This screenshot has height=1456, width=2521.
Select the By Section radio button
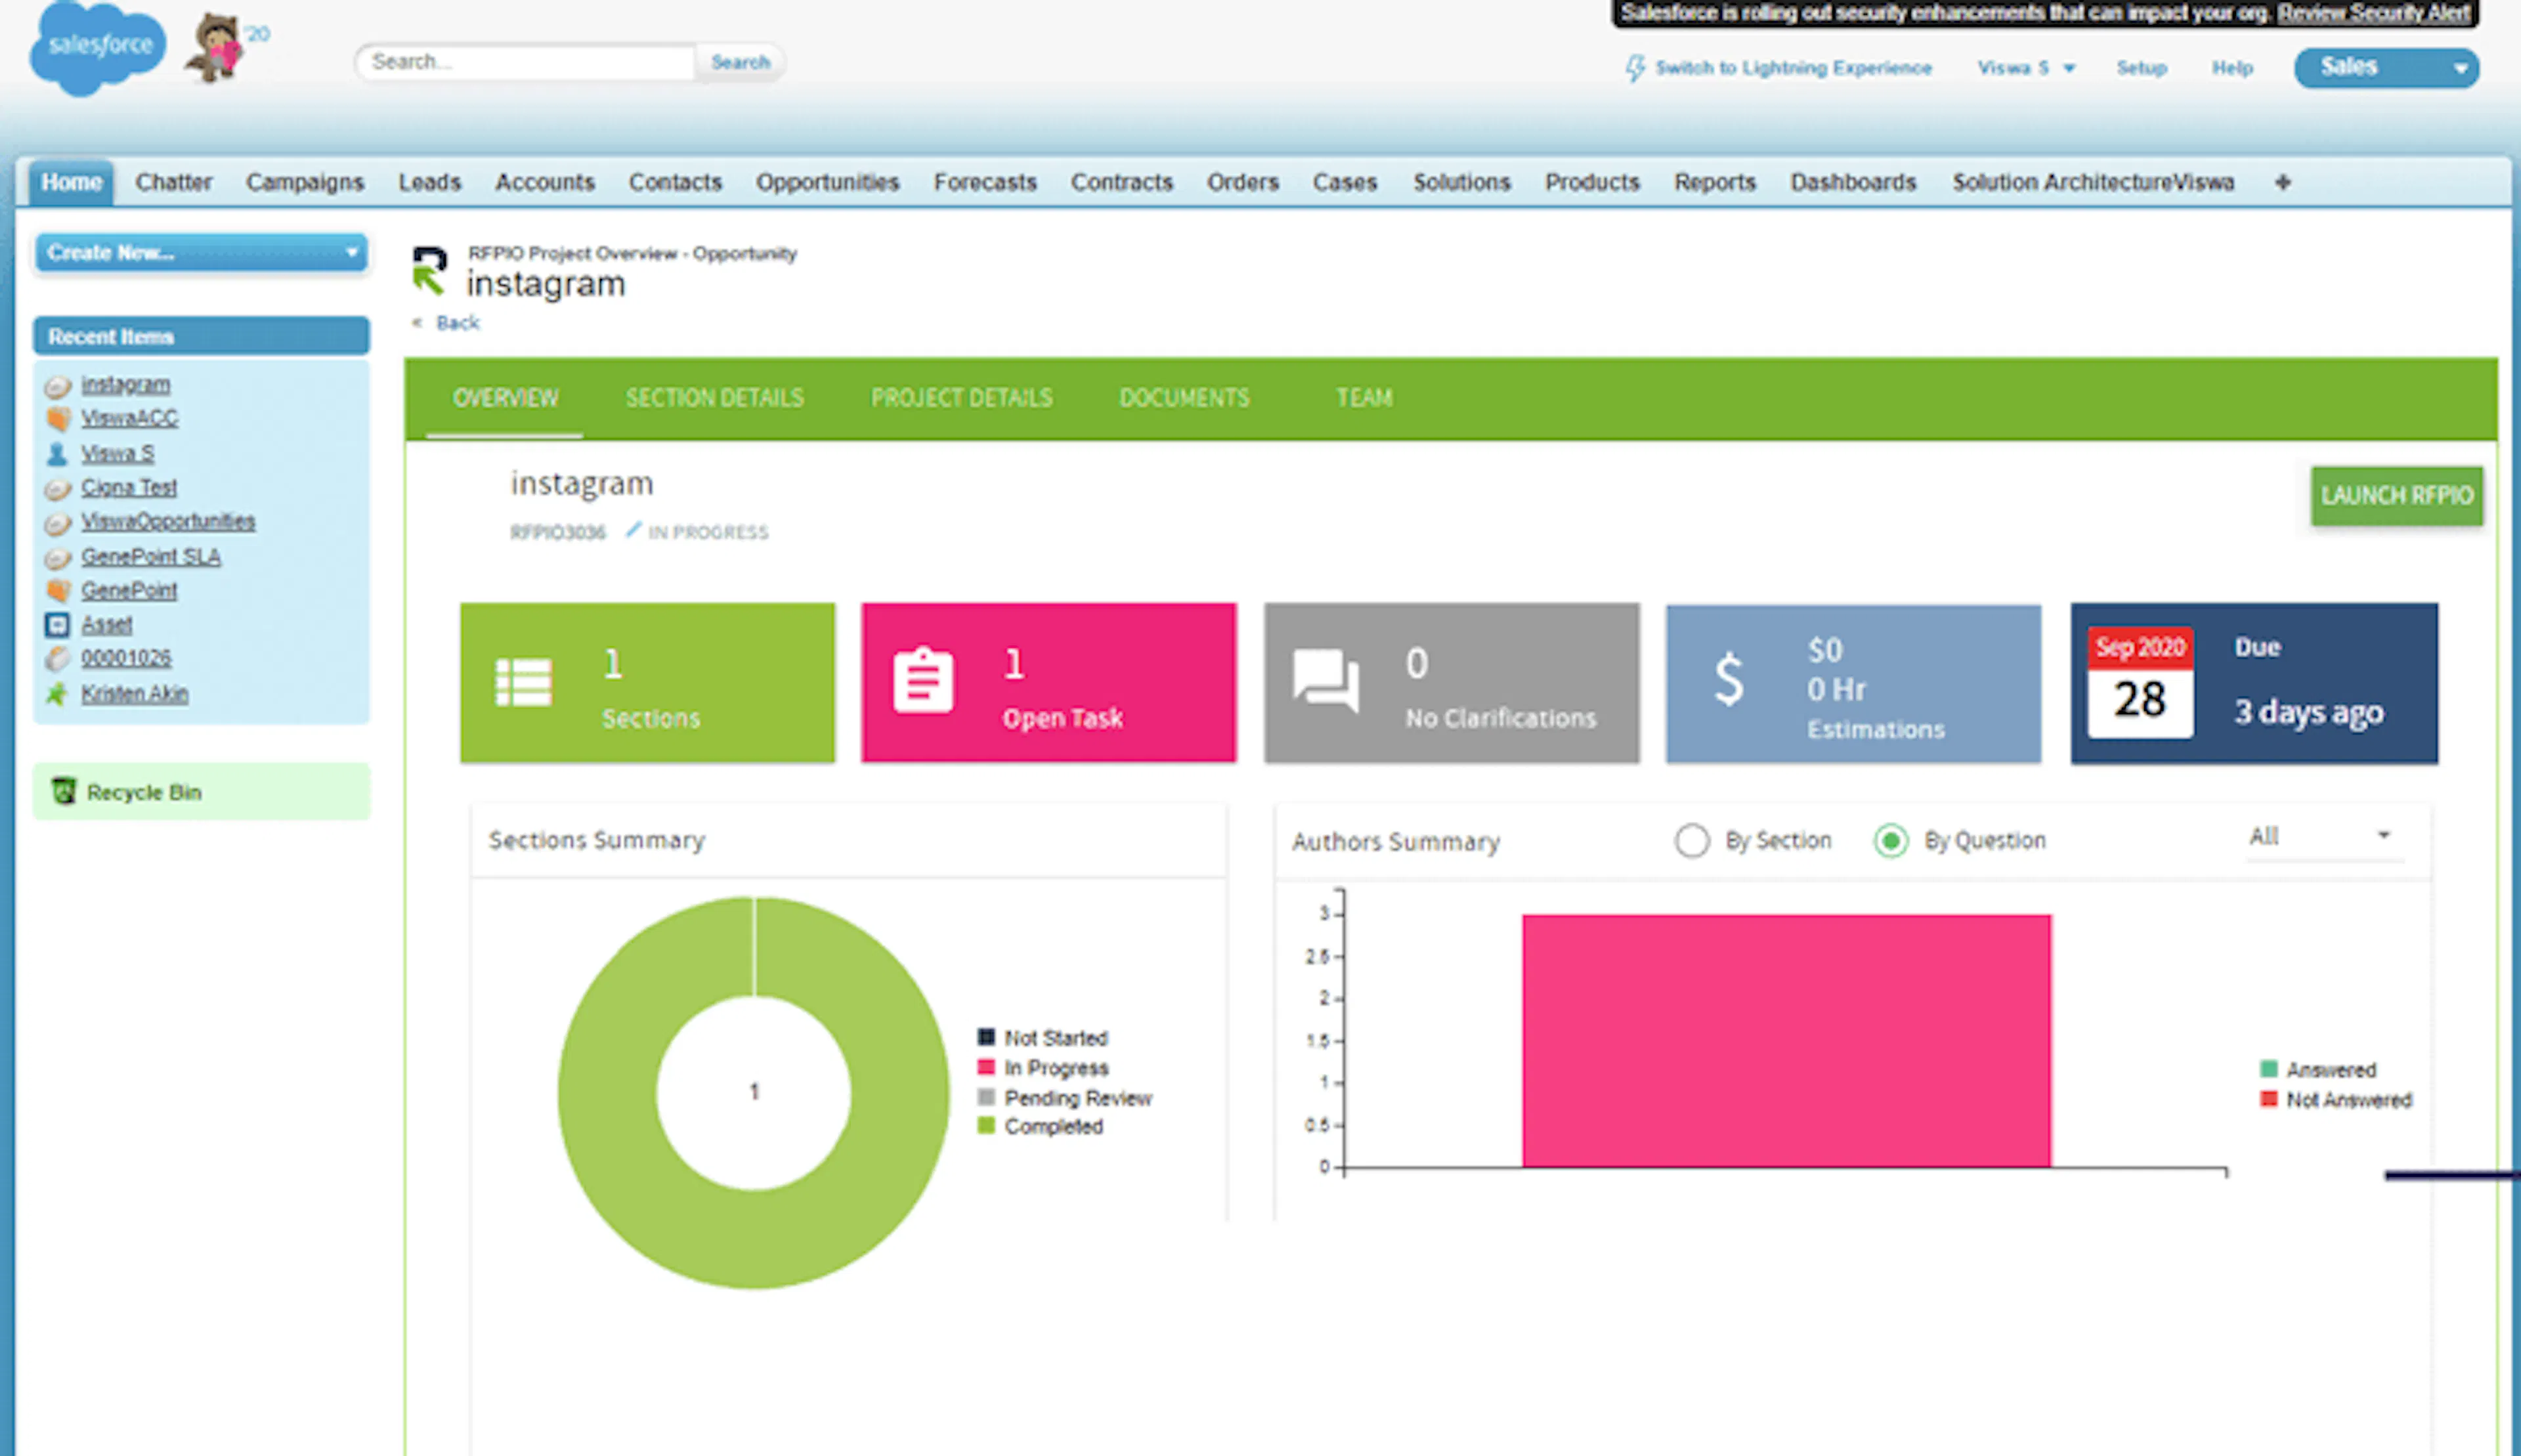pos(1691,841)
